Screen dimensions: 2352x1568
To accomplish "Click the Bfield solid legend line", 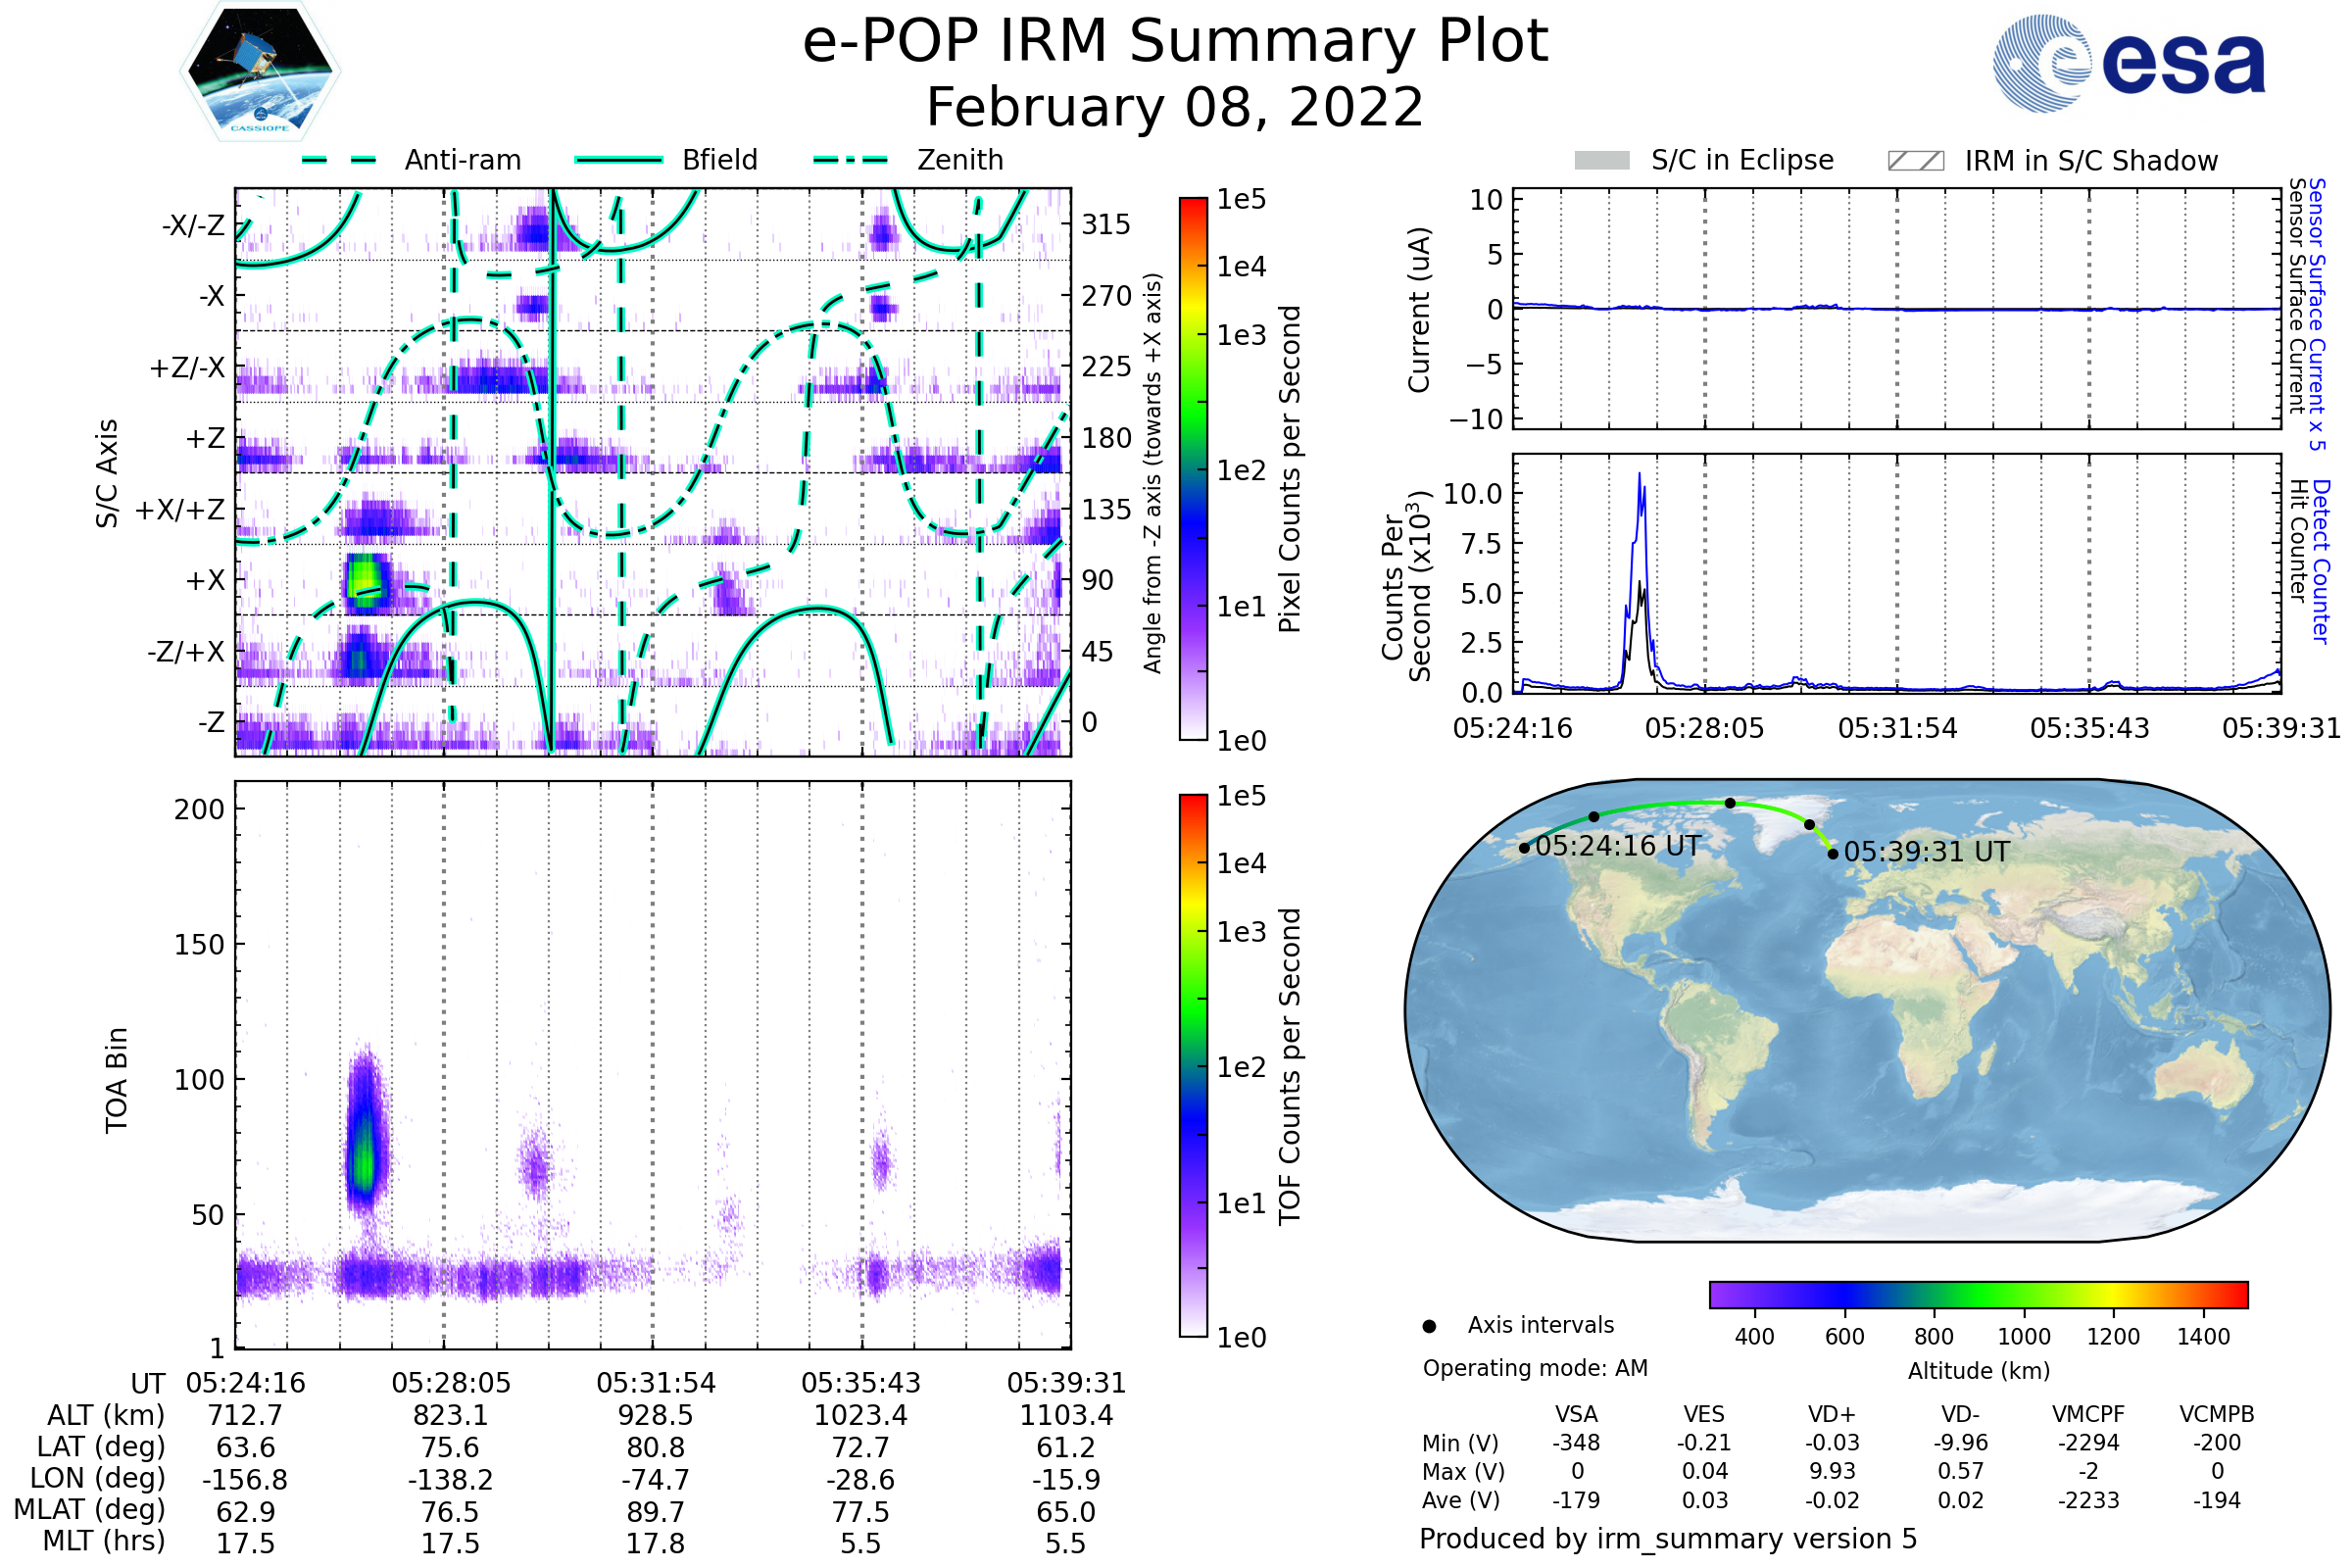I will click(618, 160).
